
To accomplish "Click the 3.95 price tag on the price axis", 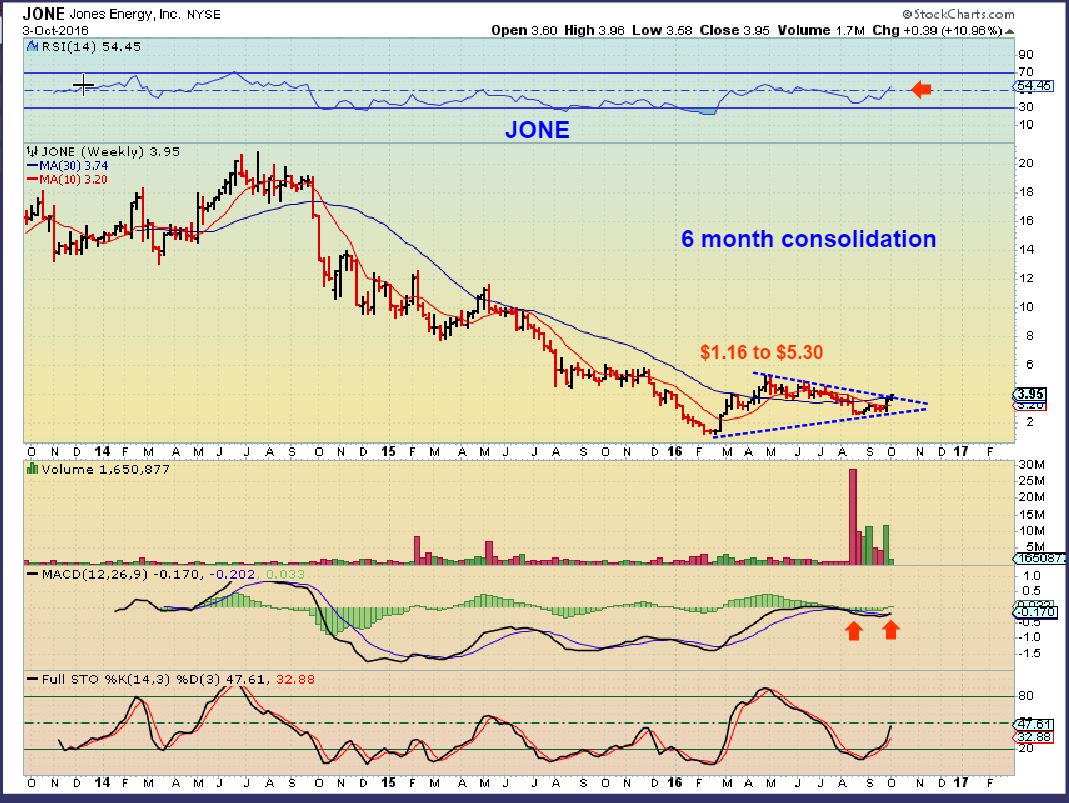I will tap(1029, 394).
